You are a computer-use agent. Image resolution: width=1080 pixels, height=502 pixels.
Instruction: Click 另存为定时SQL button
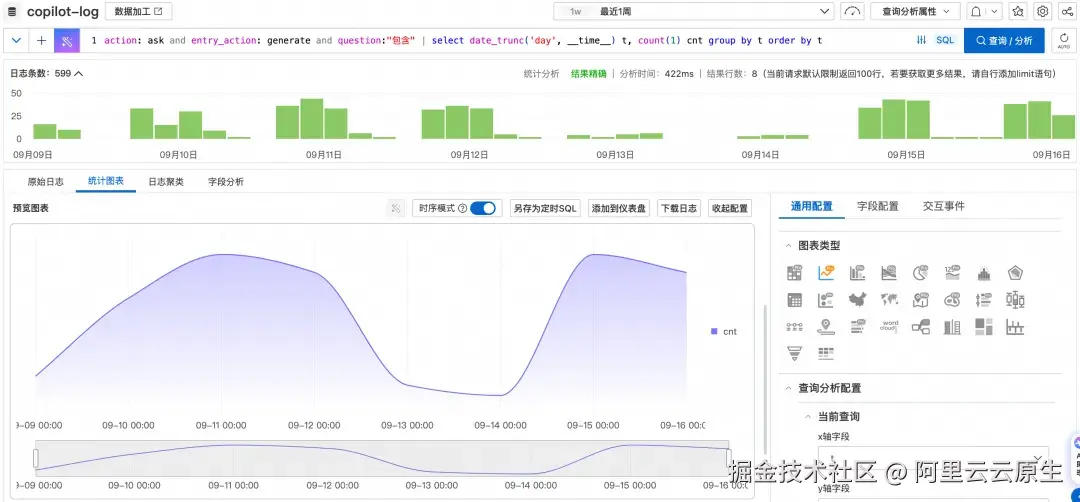coord(546,208)
